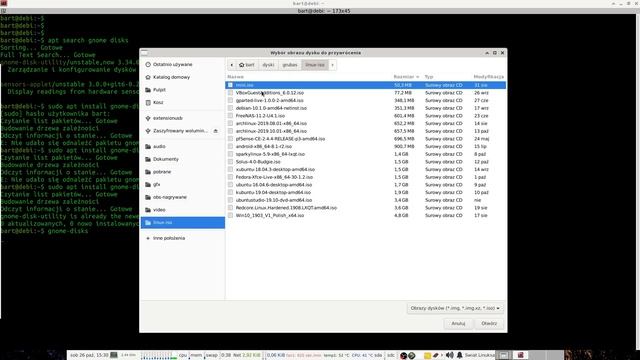This screenshot has height=360, width=640.
Task: Open the Kosz trash location
Action: (x=182, y=102)
